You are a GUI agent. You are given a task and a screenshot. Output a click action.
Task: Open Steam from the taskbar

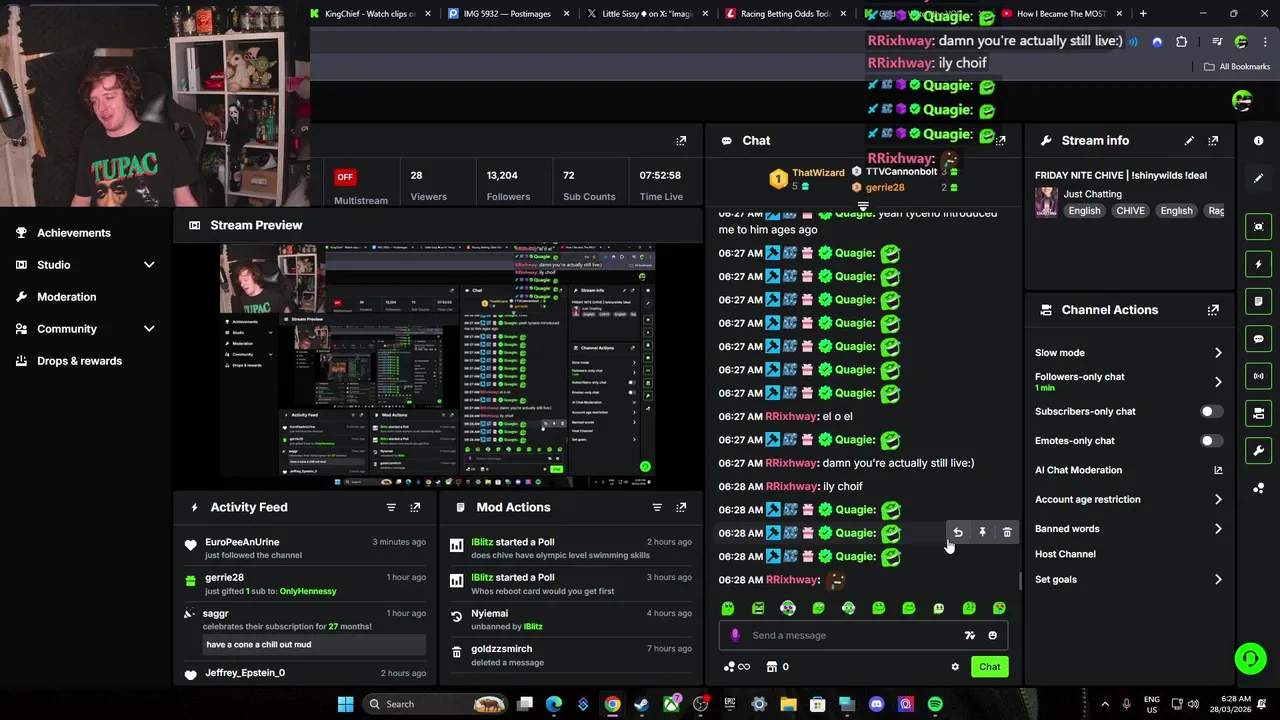641,704
